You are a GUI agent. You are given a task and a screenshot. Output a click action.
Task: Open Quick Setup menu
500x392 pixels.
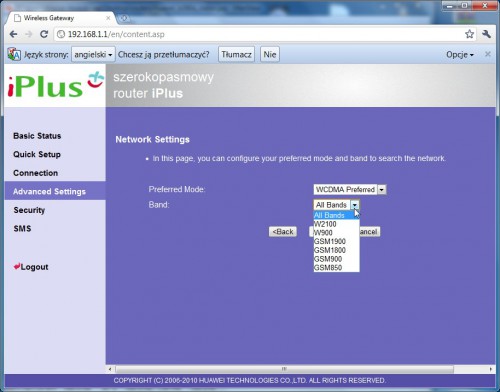tap(37, 155)
